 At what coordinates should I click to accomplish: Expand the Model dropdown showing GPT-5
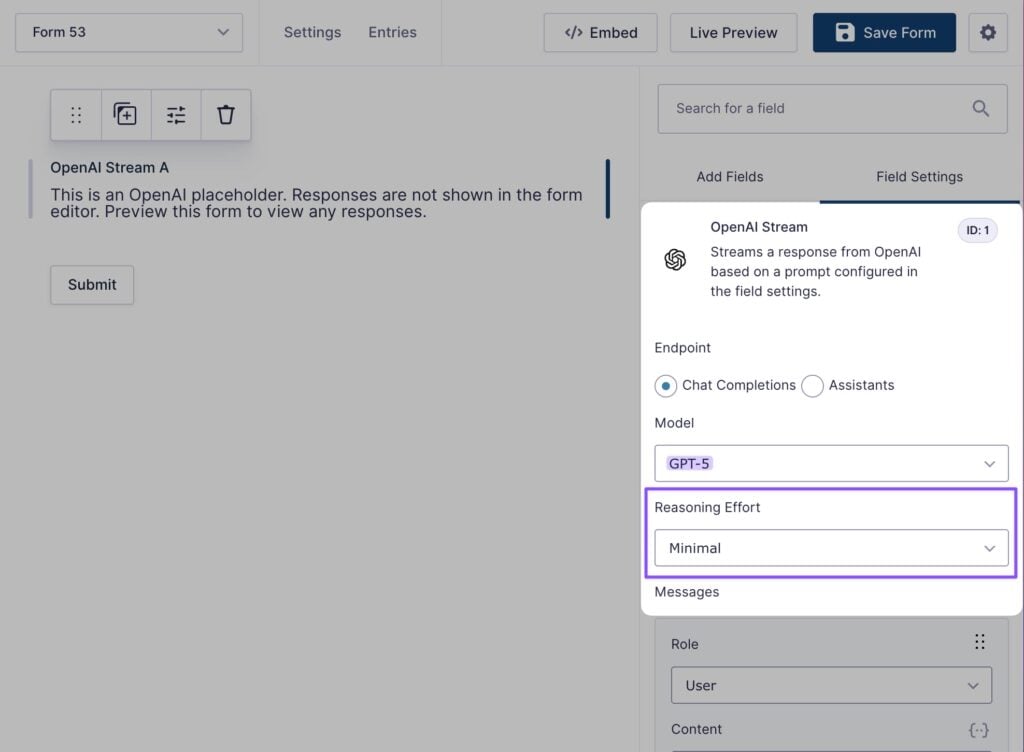pyautogui.click(x=831, y=464)
